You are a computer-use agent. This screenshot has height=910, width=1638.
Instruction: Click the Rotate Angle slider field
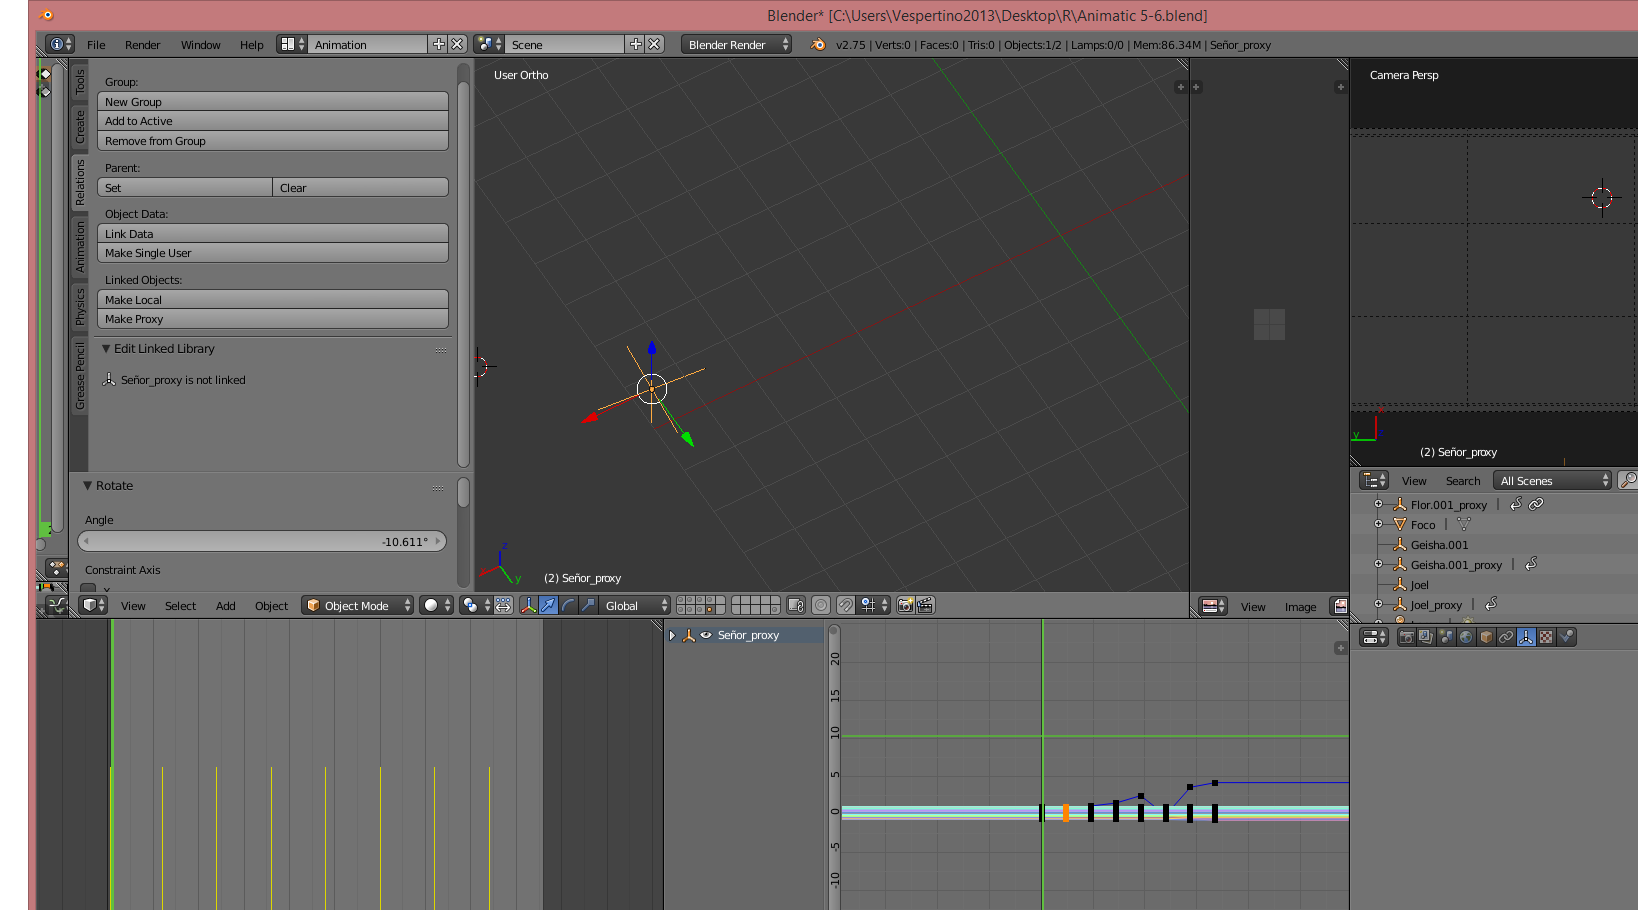262,542
